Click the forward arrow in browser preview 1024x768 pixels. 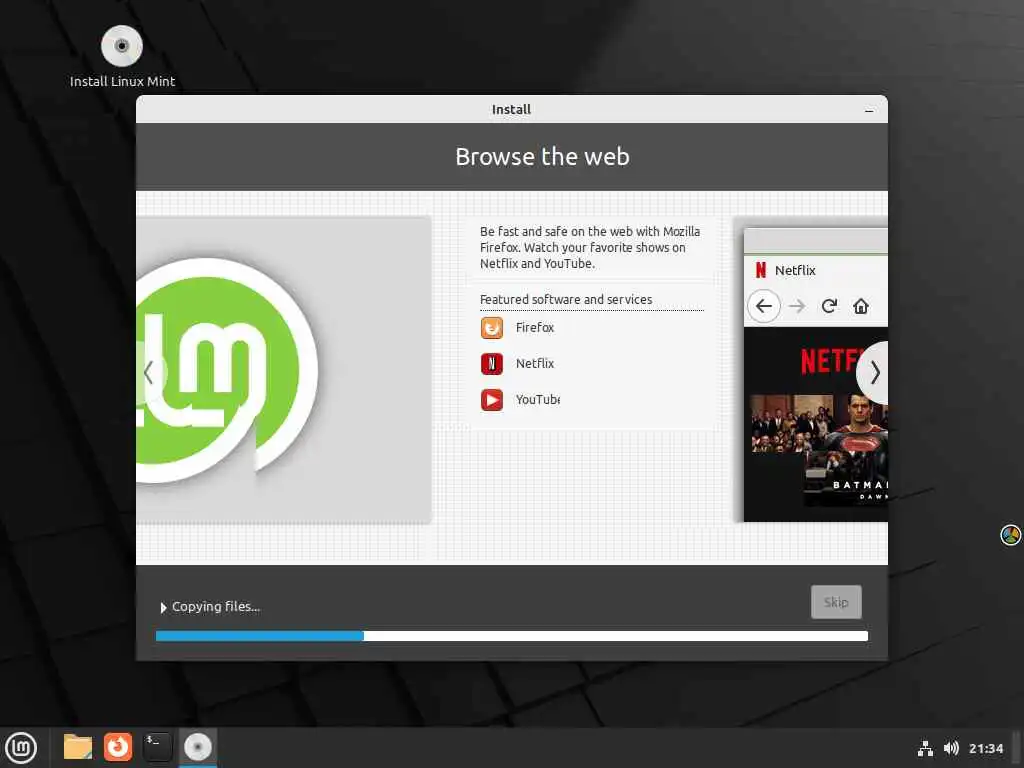tap(797, 306)
